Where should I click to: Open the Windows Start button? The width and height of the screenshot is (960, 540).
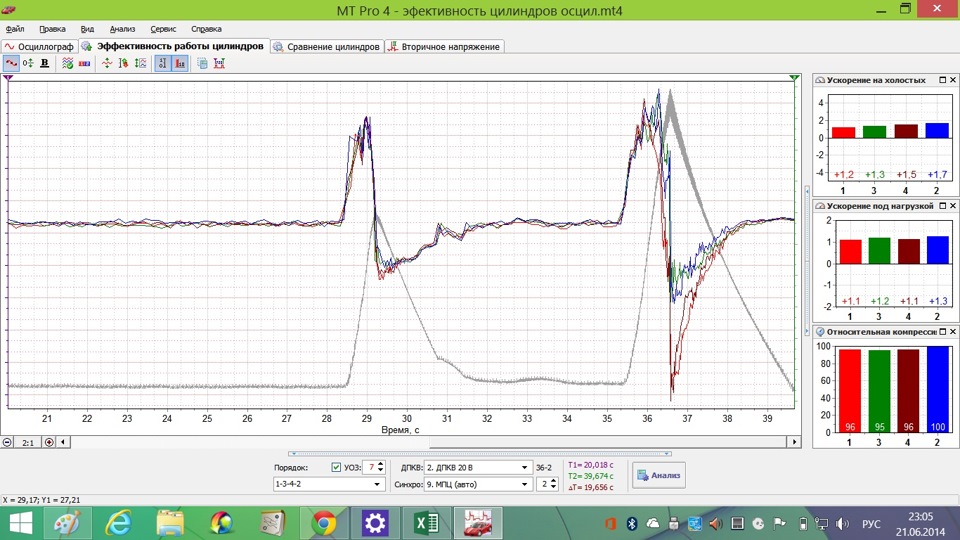[x=21, y=523]
